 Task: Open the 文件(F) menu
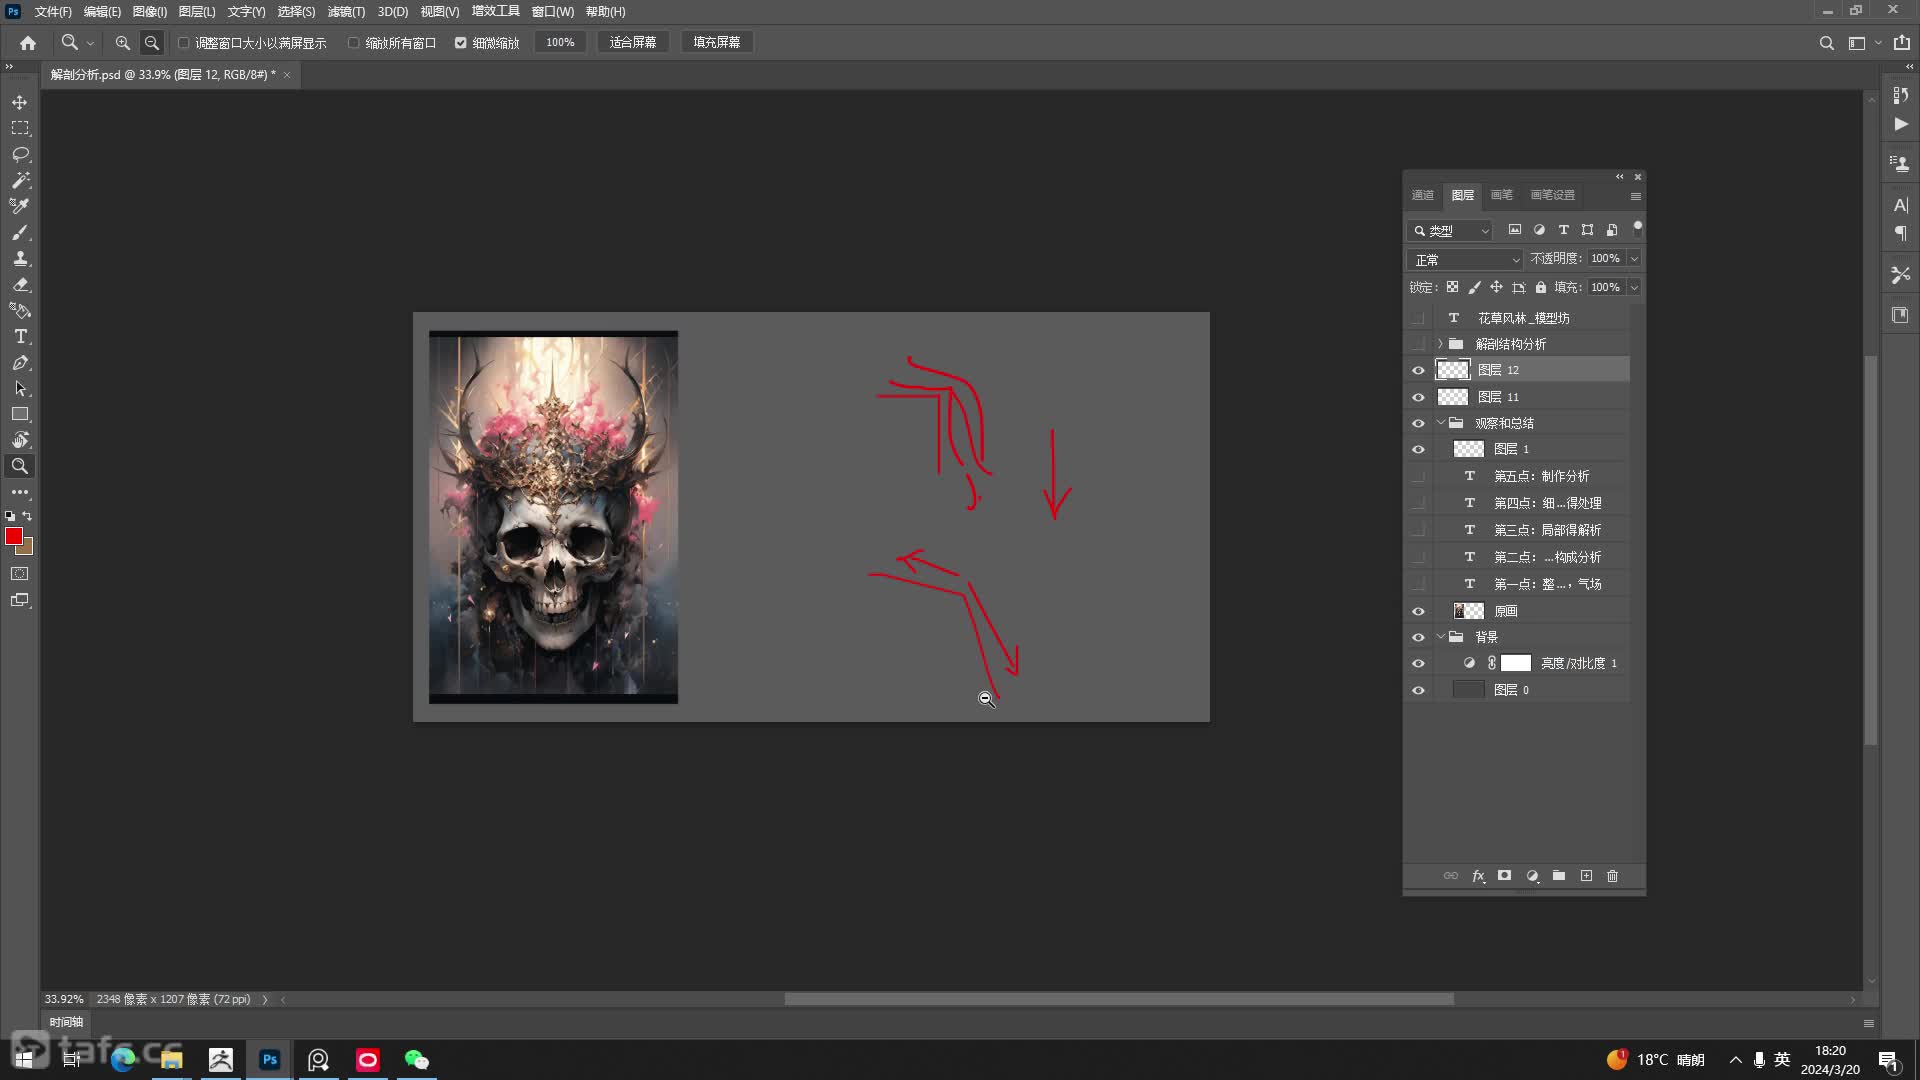[x=53, y=12]
